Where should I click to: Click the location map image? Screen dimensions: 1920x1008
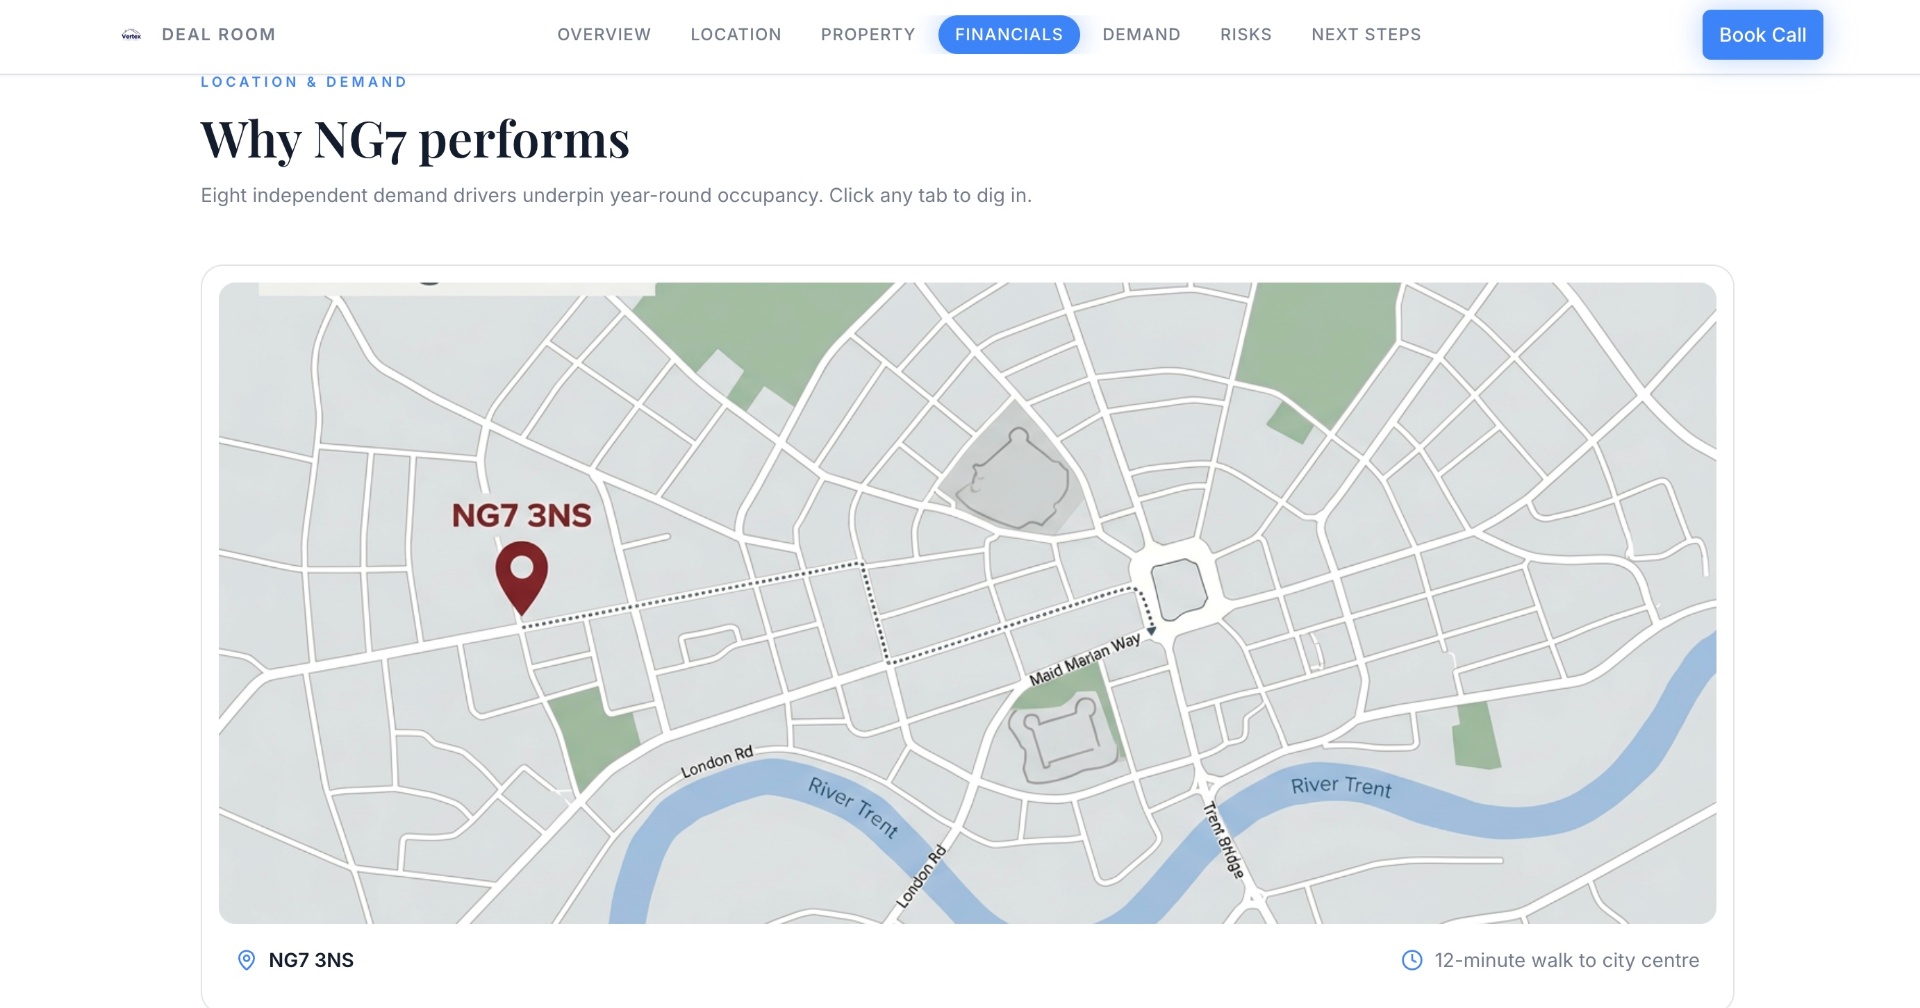[968, 603]
